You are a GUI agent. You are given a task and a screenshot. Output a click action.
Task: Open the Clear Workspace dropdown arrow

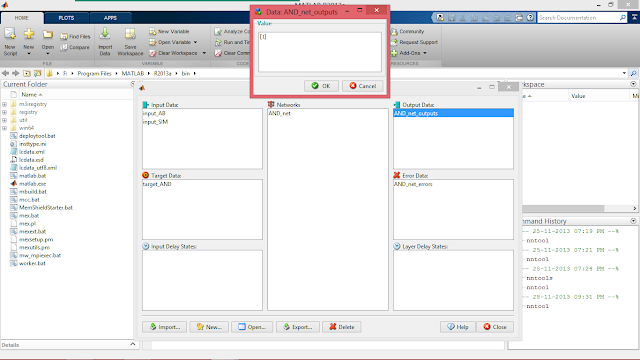[204, 53]
